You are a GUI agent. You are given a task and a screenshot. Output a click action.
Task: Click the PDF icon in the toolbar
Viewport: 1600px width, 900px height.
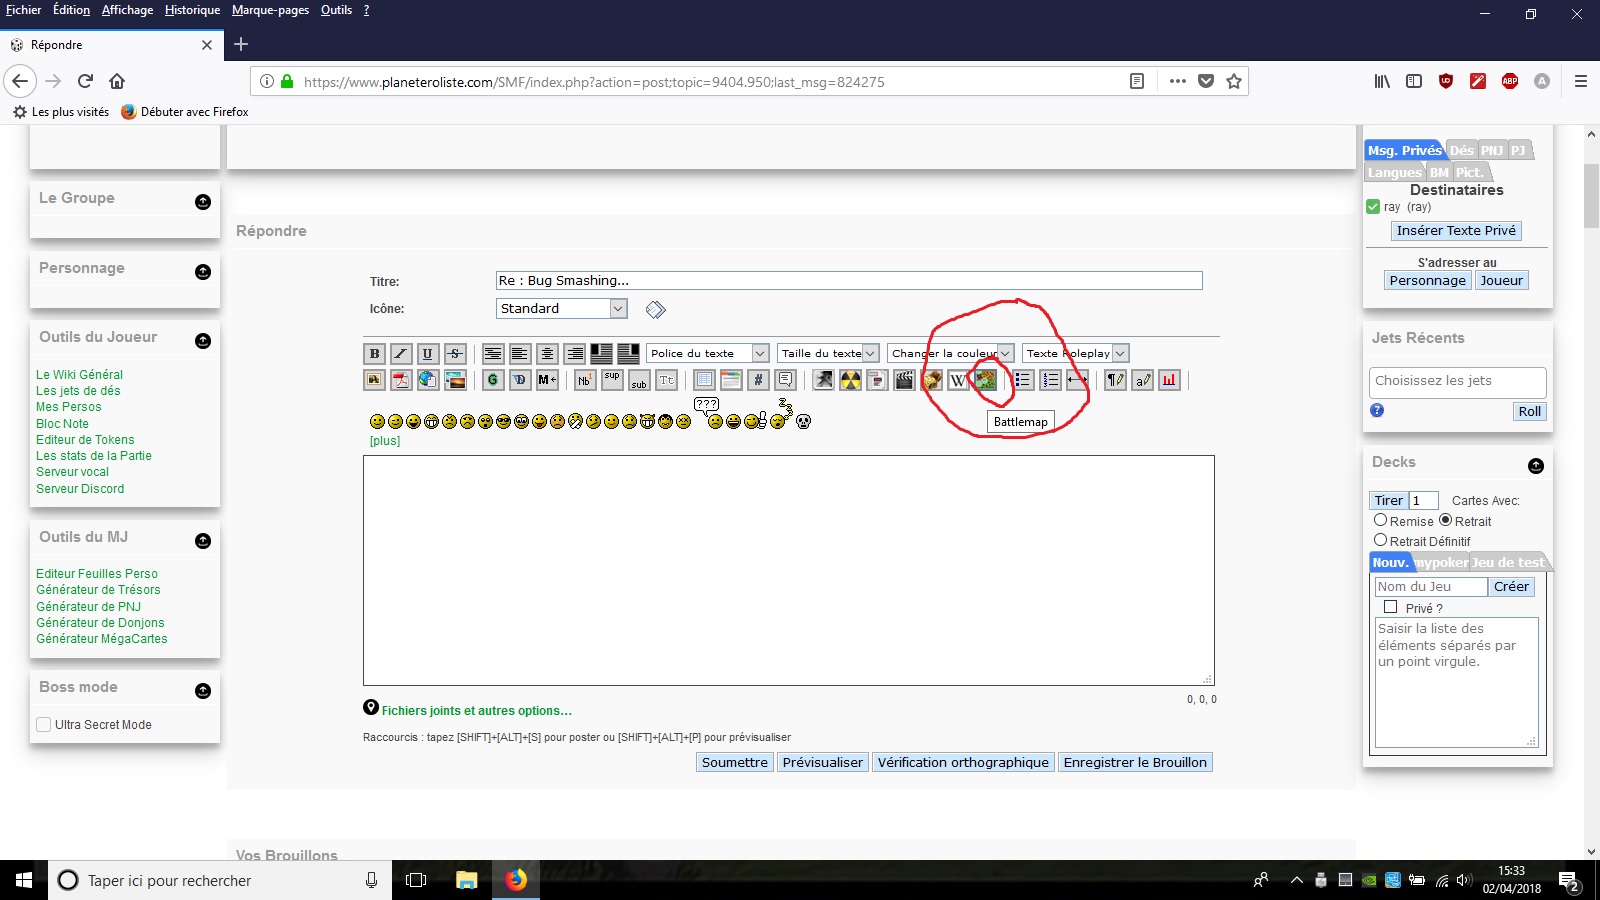[400, 380]
